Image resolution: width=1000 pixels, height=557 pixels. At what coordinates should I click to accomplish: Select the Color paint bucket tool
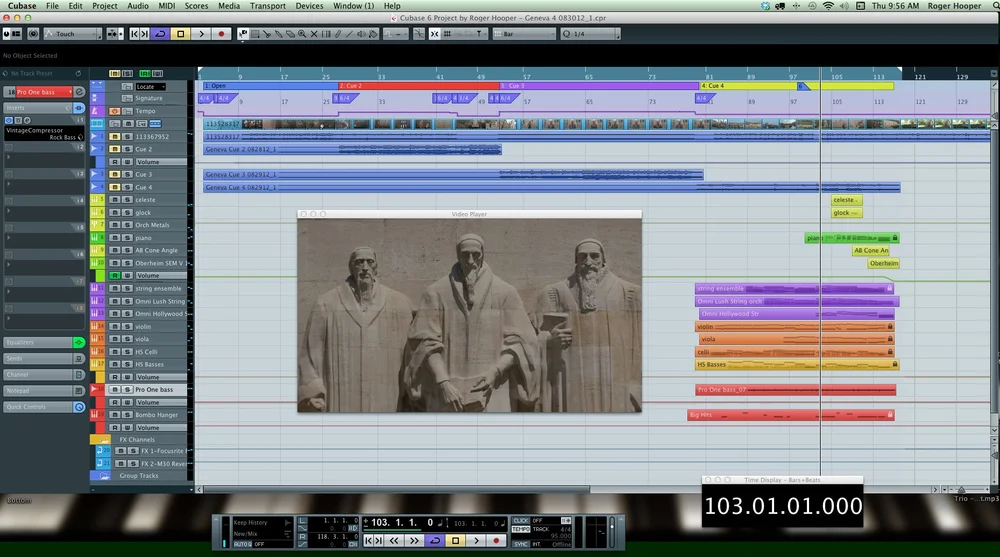coord(373,34)
